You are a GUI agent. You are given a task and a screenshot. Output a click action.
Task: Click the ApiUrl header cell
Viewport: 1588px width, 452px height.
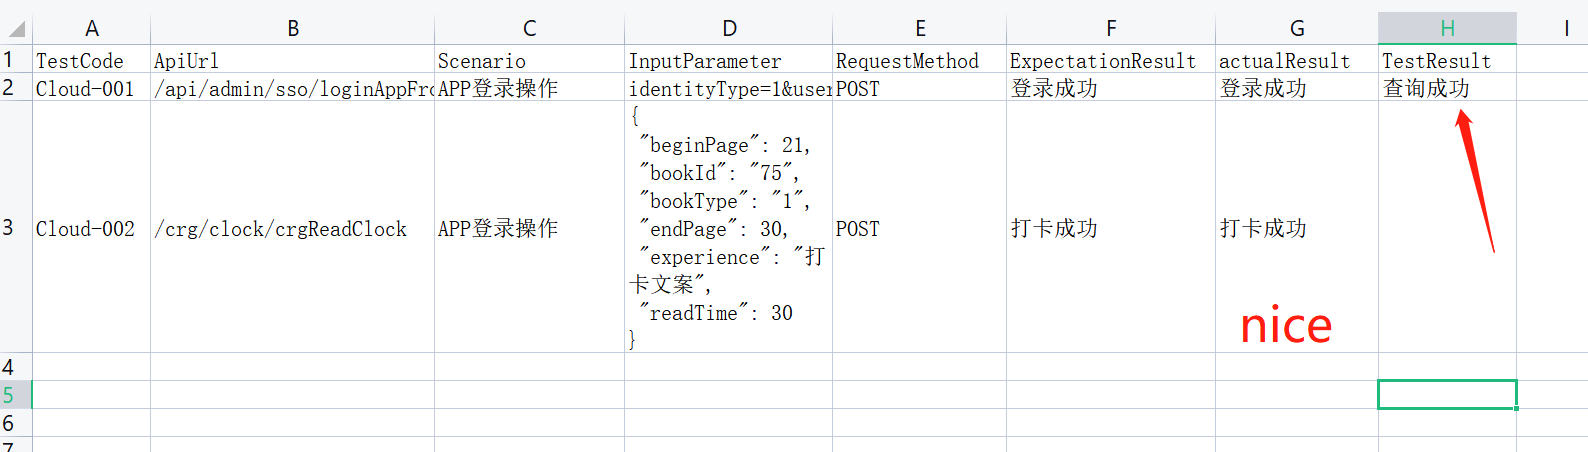pyautogui.click(x=293, y=60)
